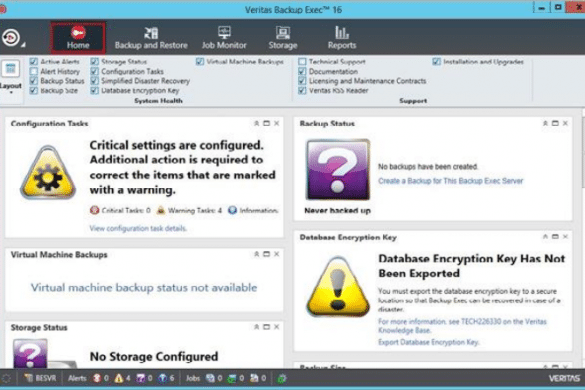Close the Database Encryption Key panel
This screenshot has height=390, width=585.
coord(565,237)
